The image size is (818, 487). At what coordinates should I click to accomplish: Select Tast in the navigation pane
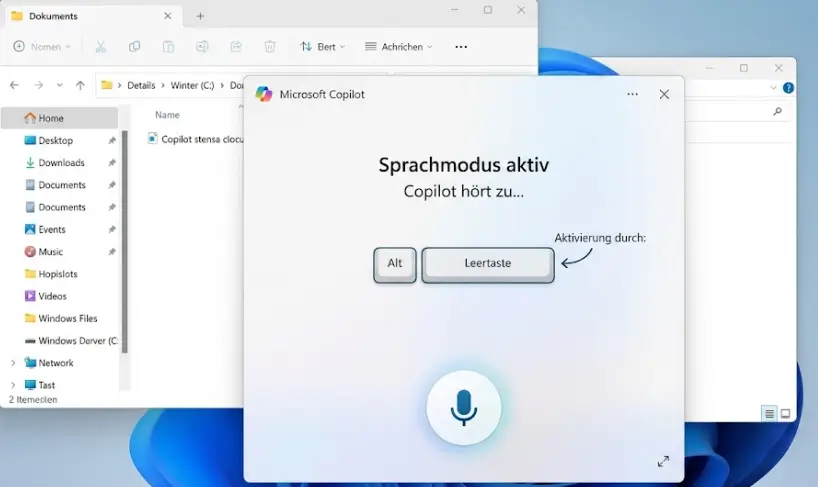[46, 385]
